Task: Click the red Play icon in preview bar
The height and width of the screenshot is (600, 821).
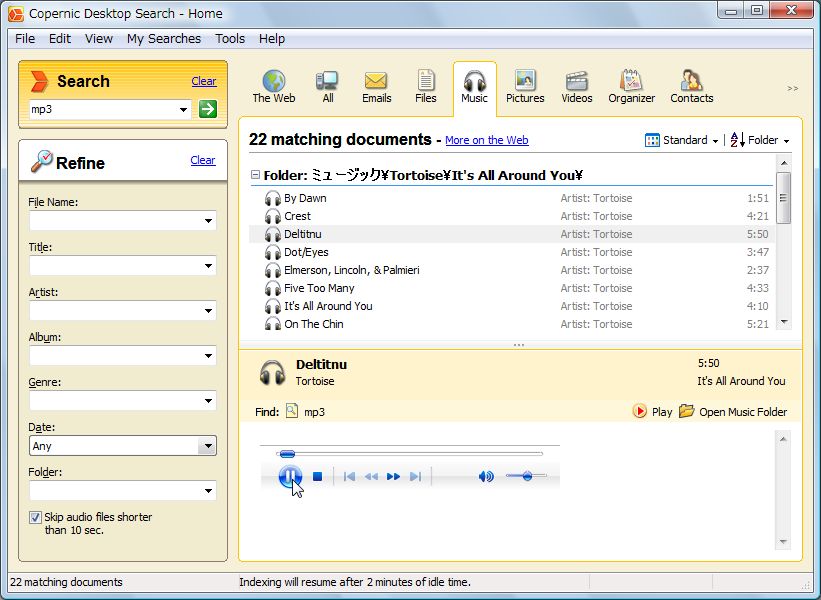Action: (x=639, y=411)
